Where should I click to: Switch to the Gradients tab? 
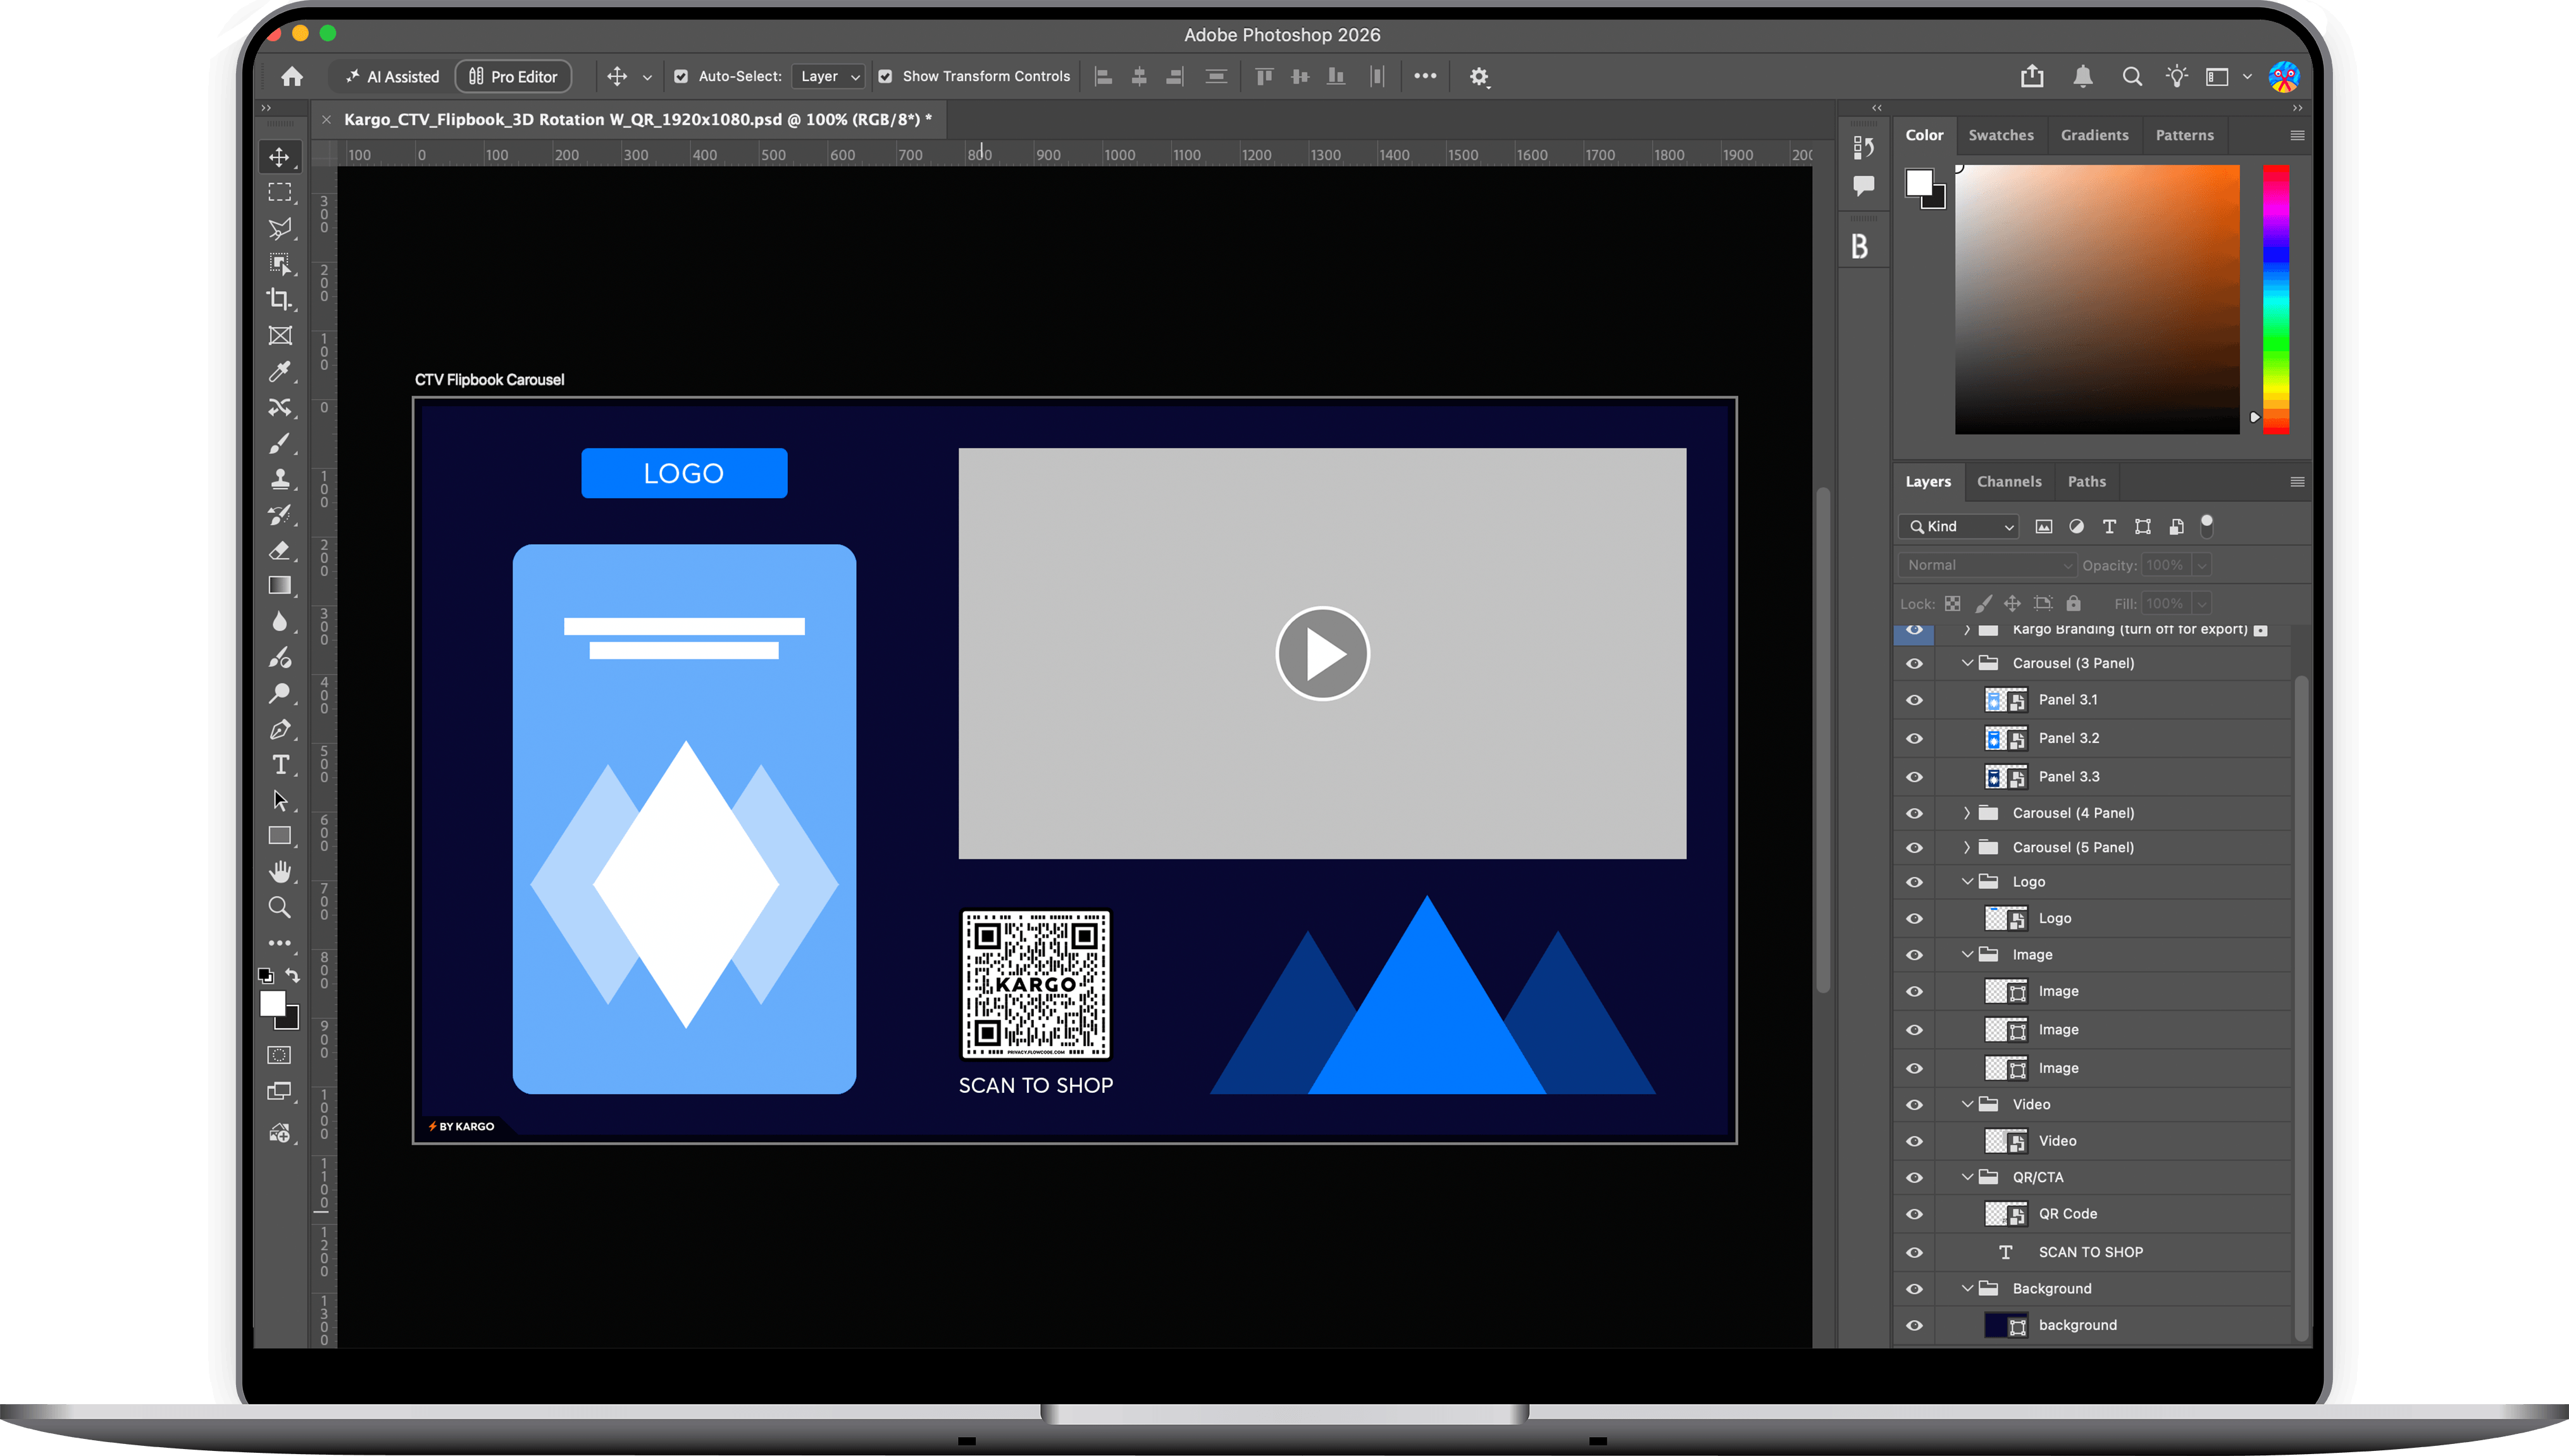[2094, 135]
